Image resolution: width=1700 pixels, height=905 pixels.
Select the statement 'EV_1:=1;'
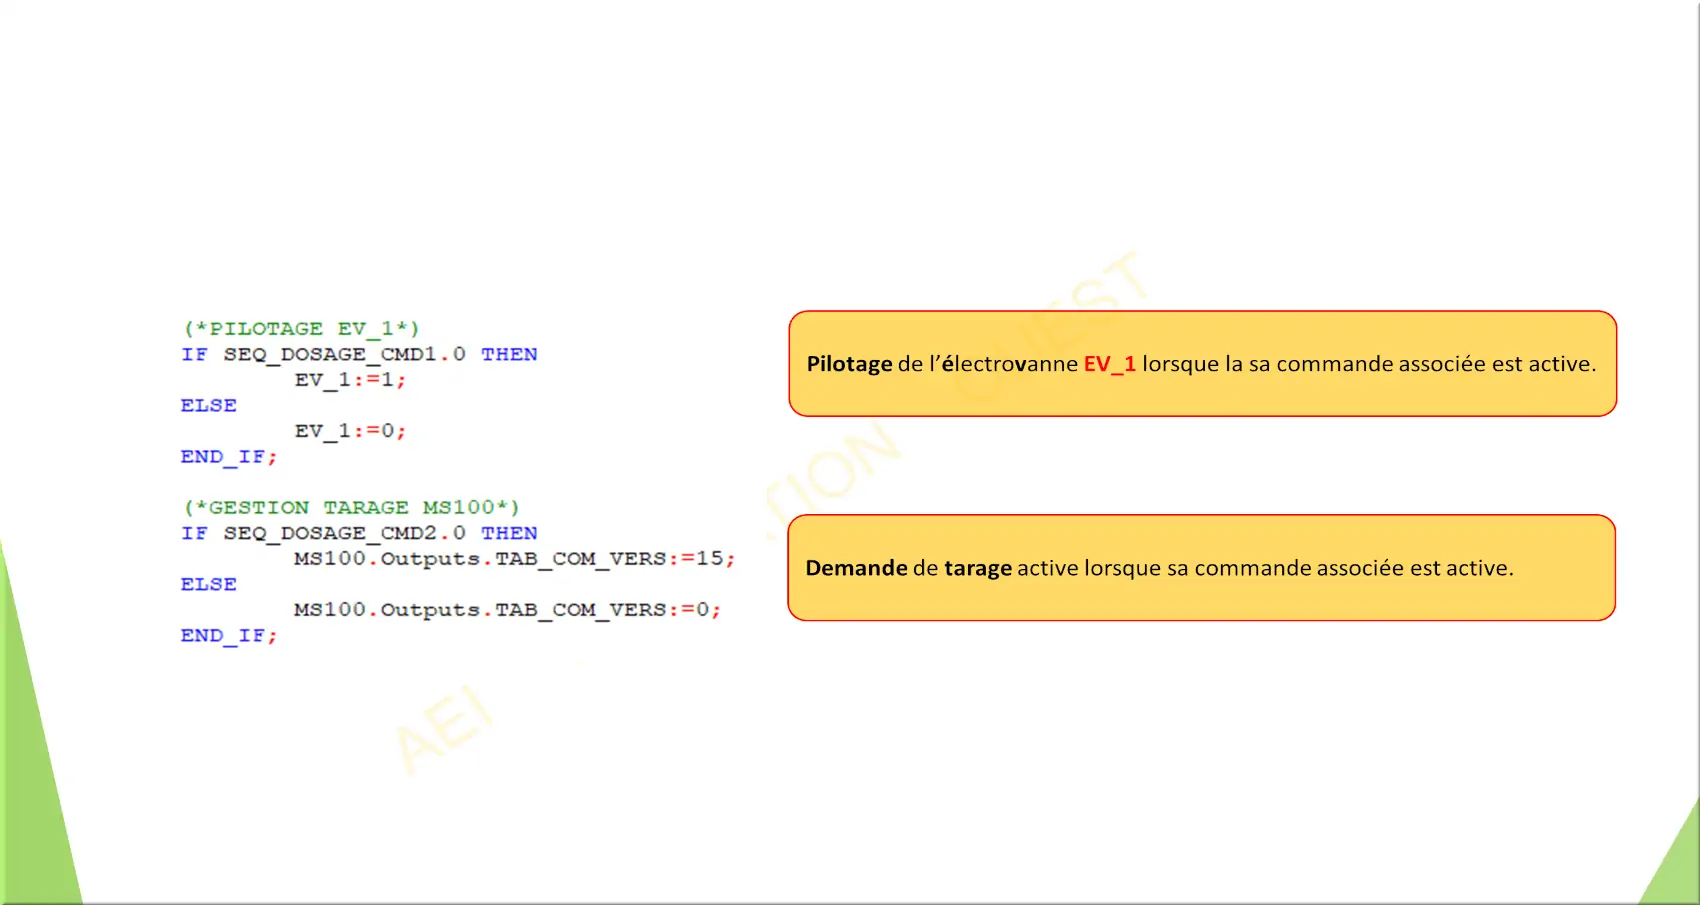pyautogui.click(x=350, y=380)
